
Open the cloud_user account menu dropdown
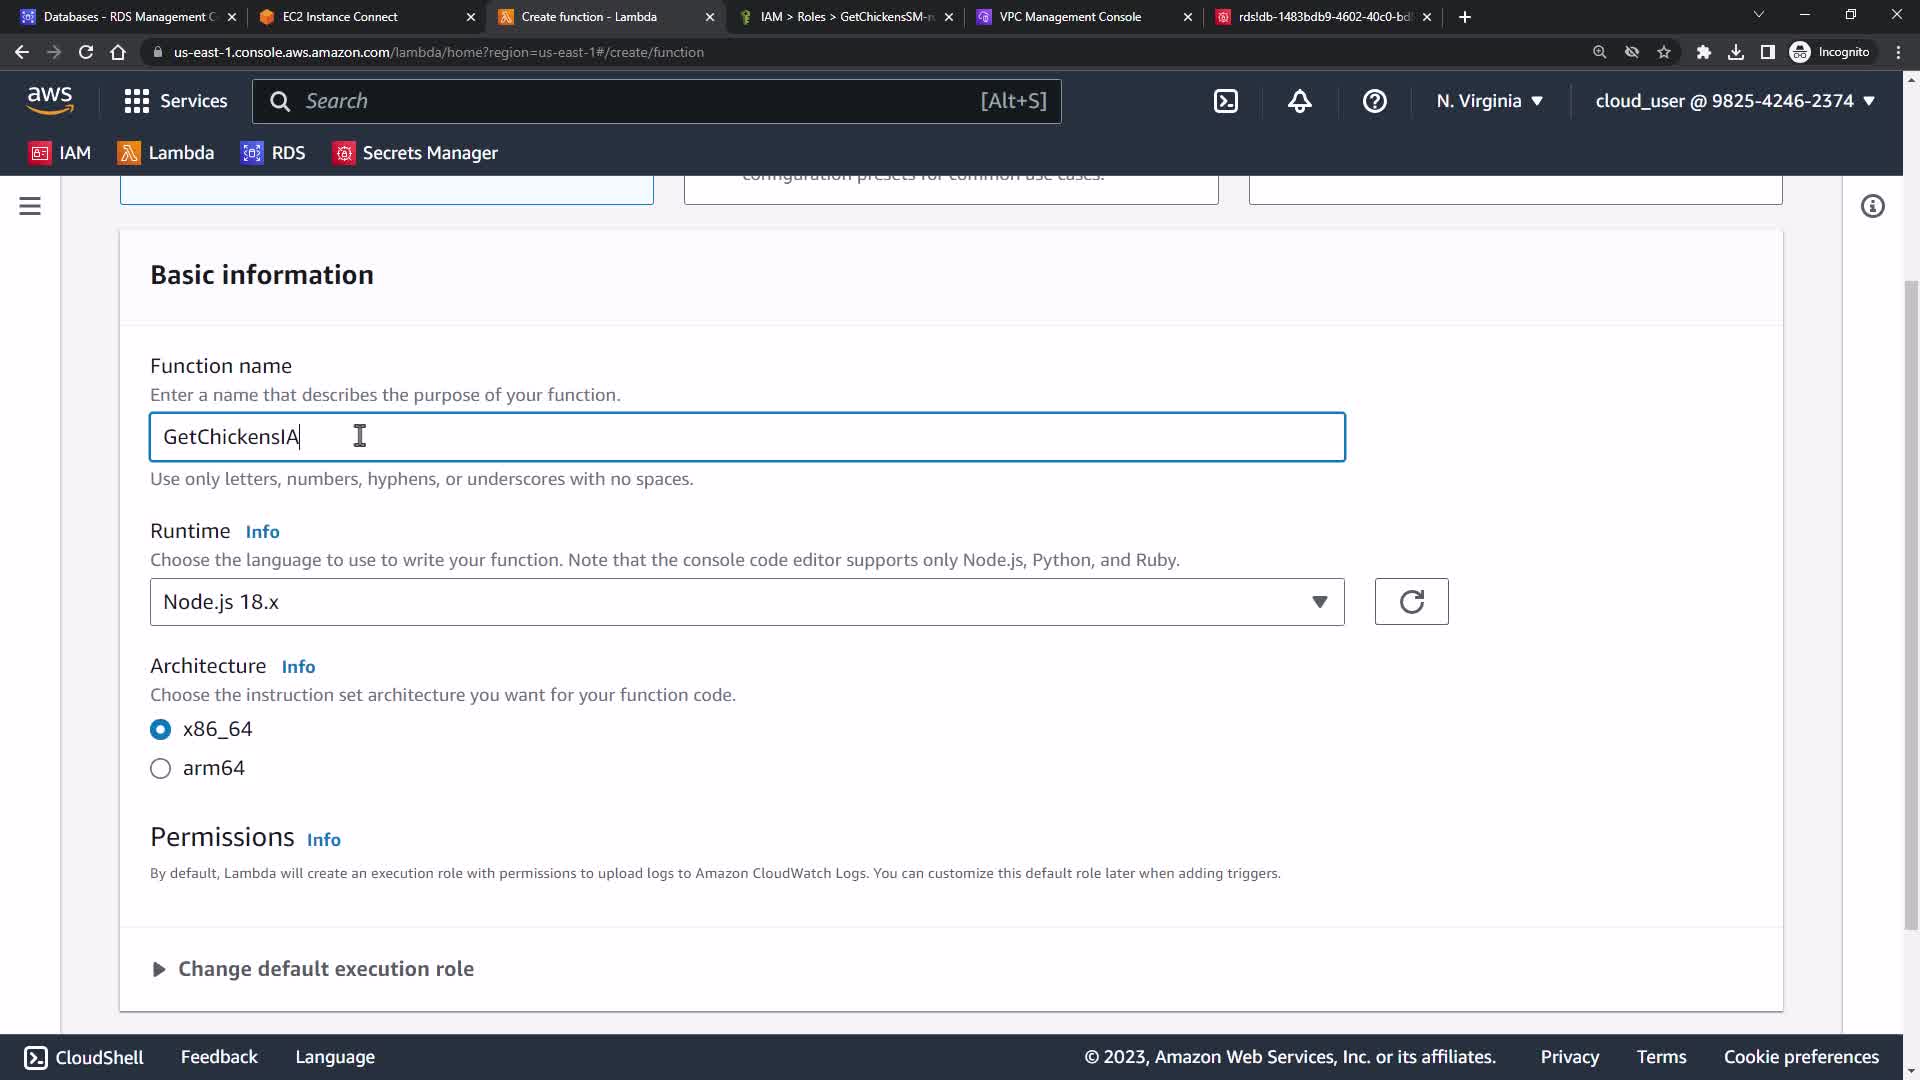pos(1734,101)
